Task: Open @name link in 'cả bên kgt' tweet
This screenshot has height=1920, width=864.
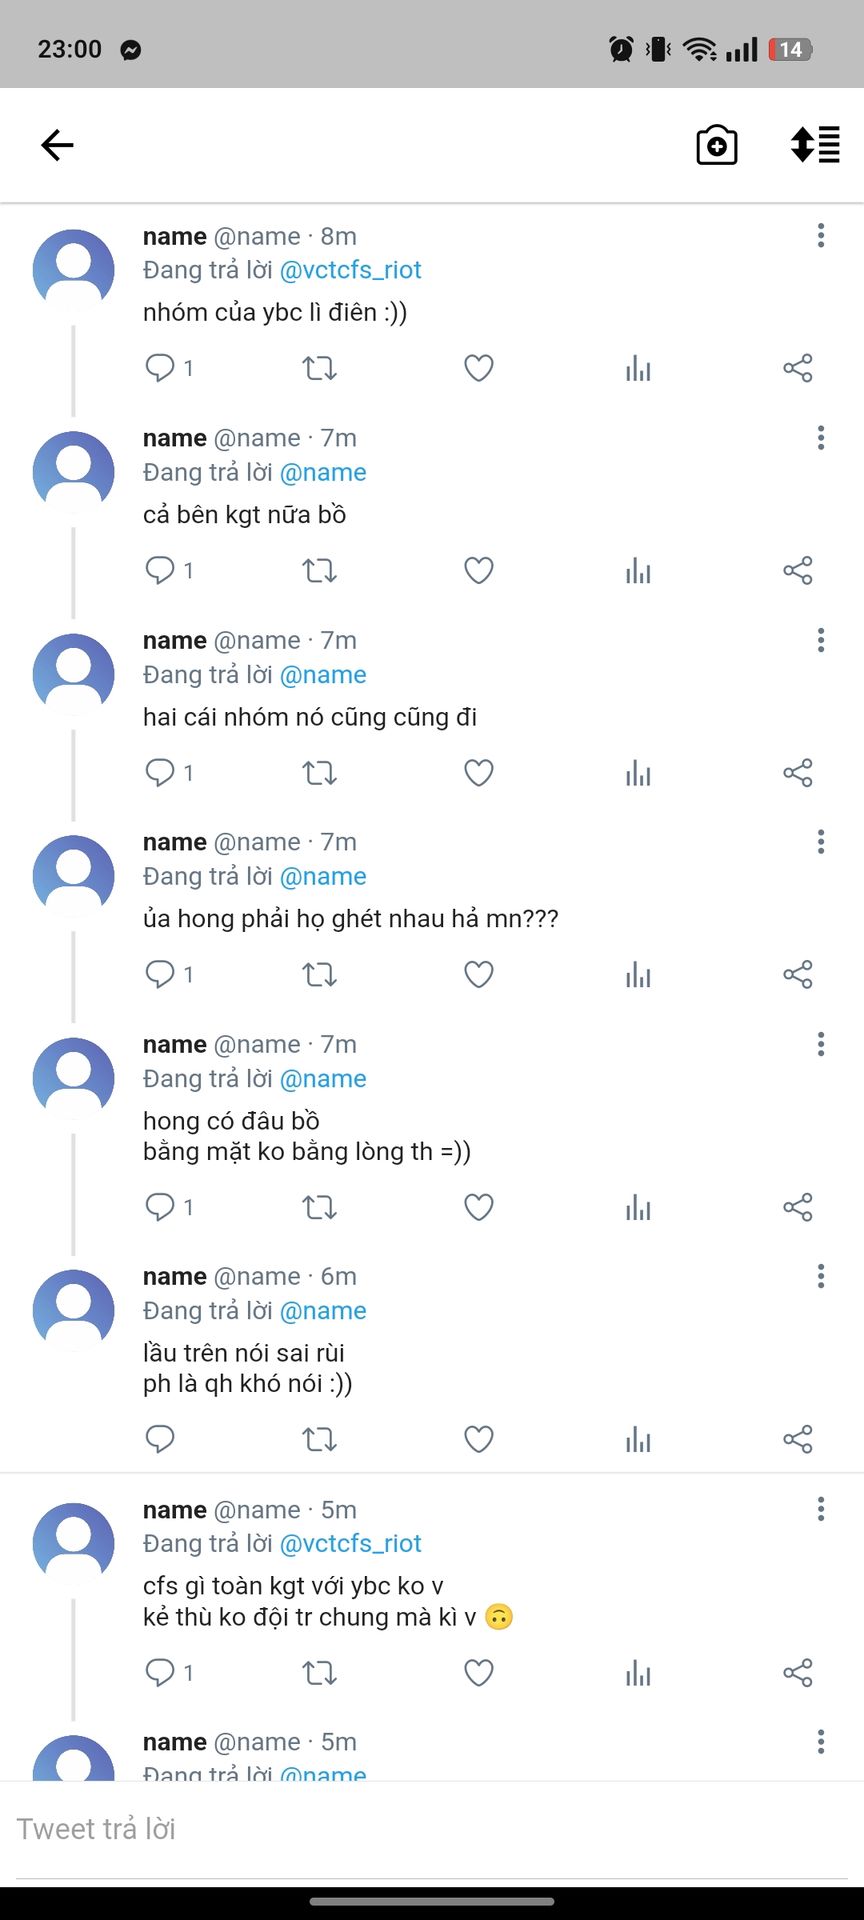Action: 323,472
